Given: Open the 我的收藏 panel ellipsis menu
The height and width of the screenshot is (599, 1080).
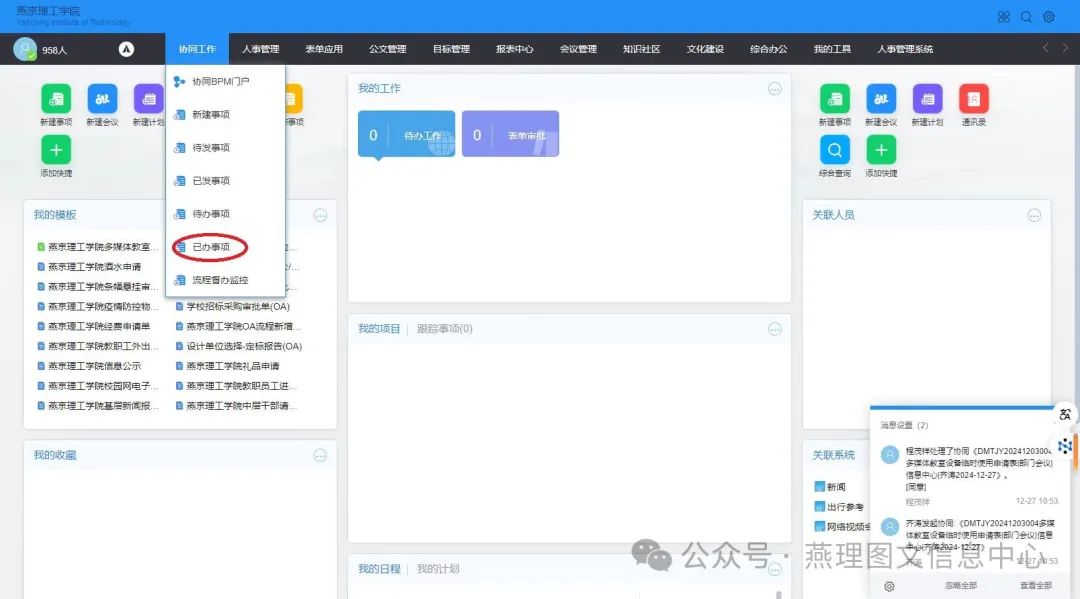Looking at the screenshot, I should click(320, 455).
